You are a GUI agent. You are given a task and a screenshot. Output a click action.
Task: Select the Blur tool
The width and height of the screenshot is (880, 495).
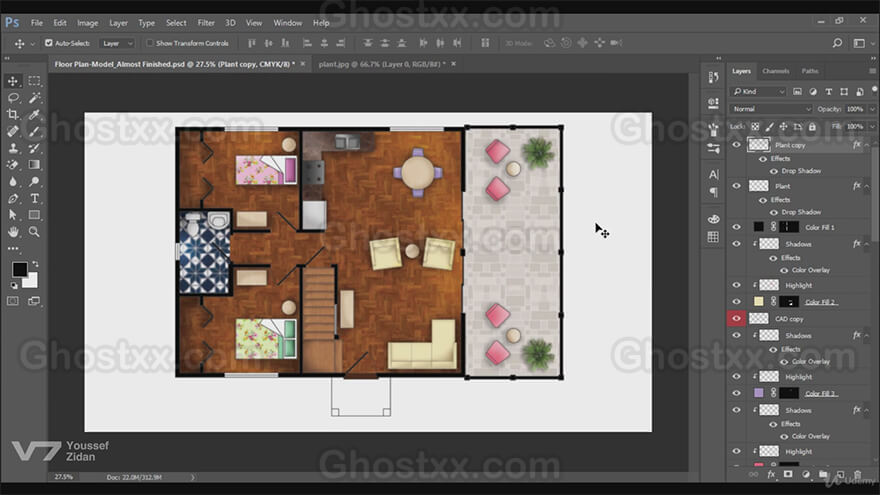pyautogui.click(x=12, y=181)
